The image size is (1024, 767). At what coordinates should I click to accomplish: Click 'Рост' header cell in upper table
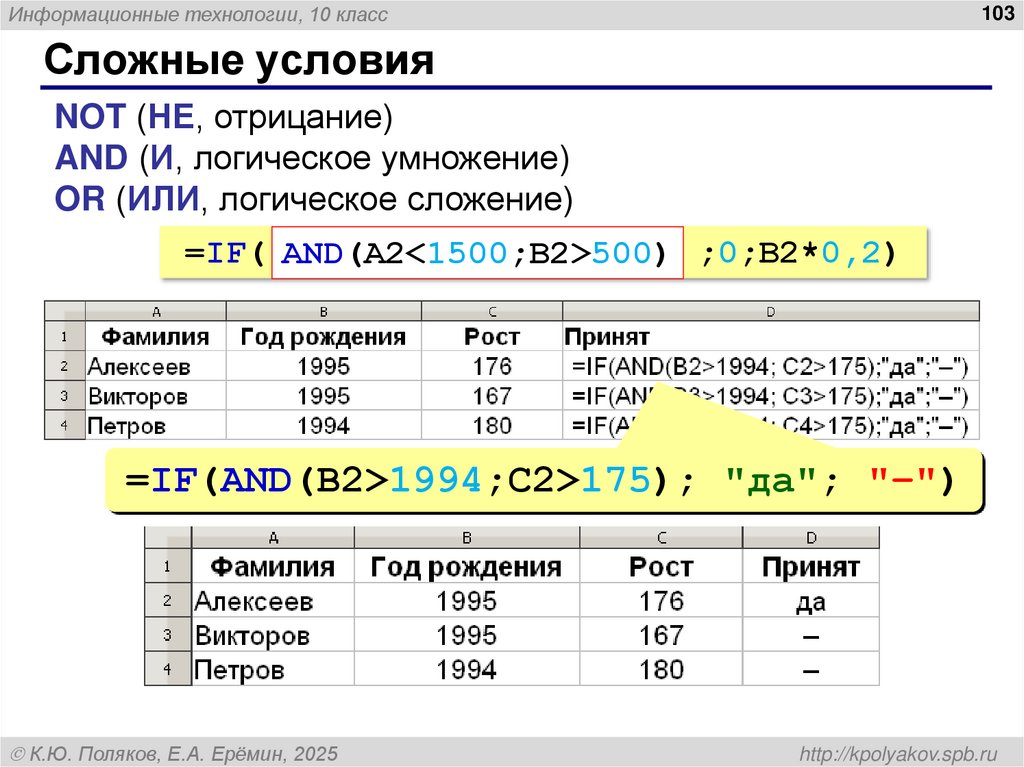pyautogui.click(x=492, y=336)
